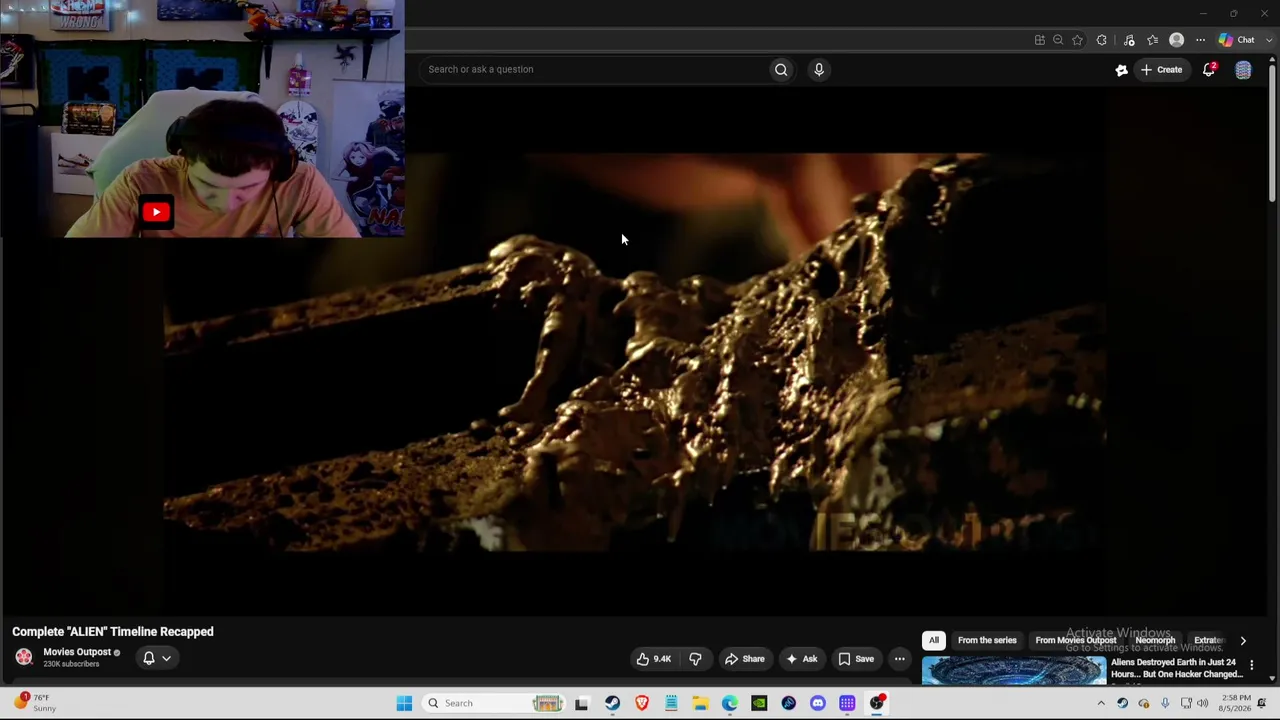Save the video to a playlist
Screen dimensions: 1280x720
point(856,659)
